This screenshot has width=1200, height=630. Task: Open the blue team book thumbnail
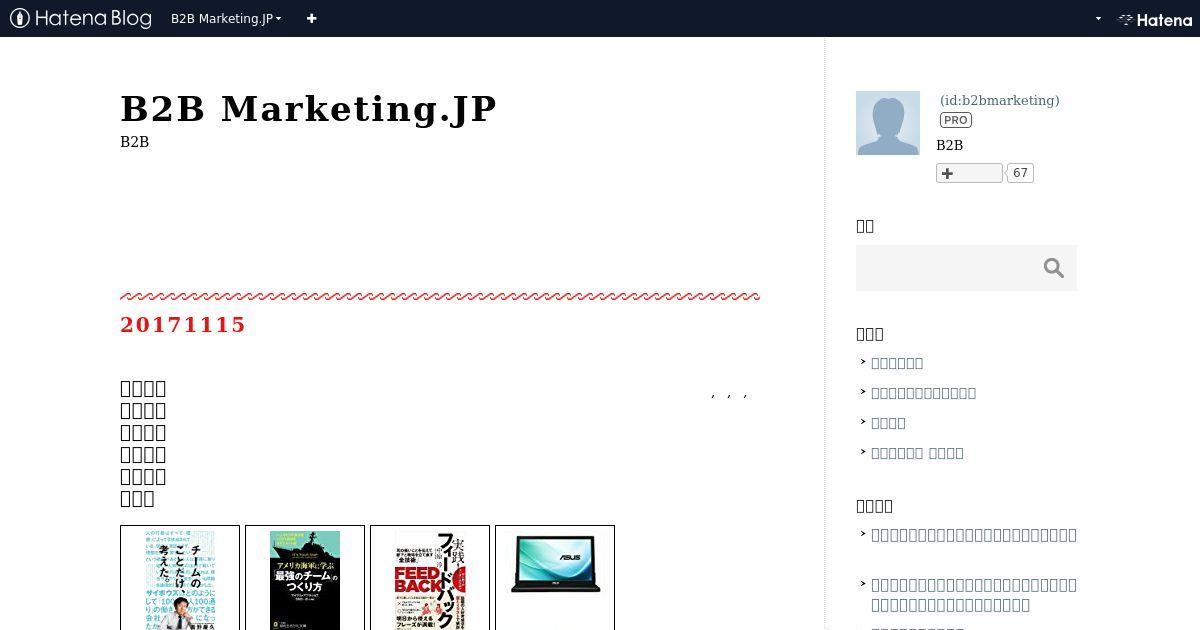tap(180, 578)
